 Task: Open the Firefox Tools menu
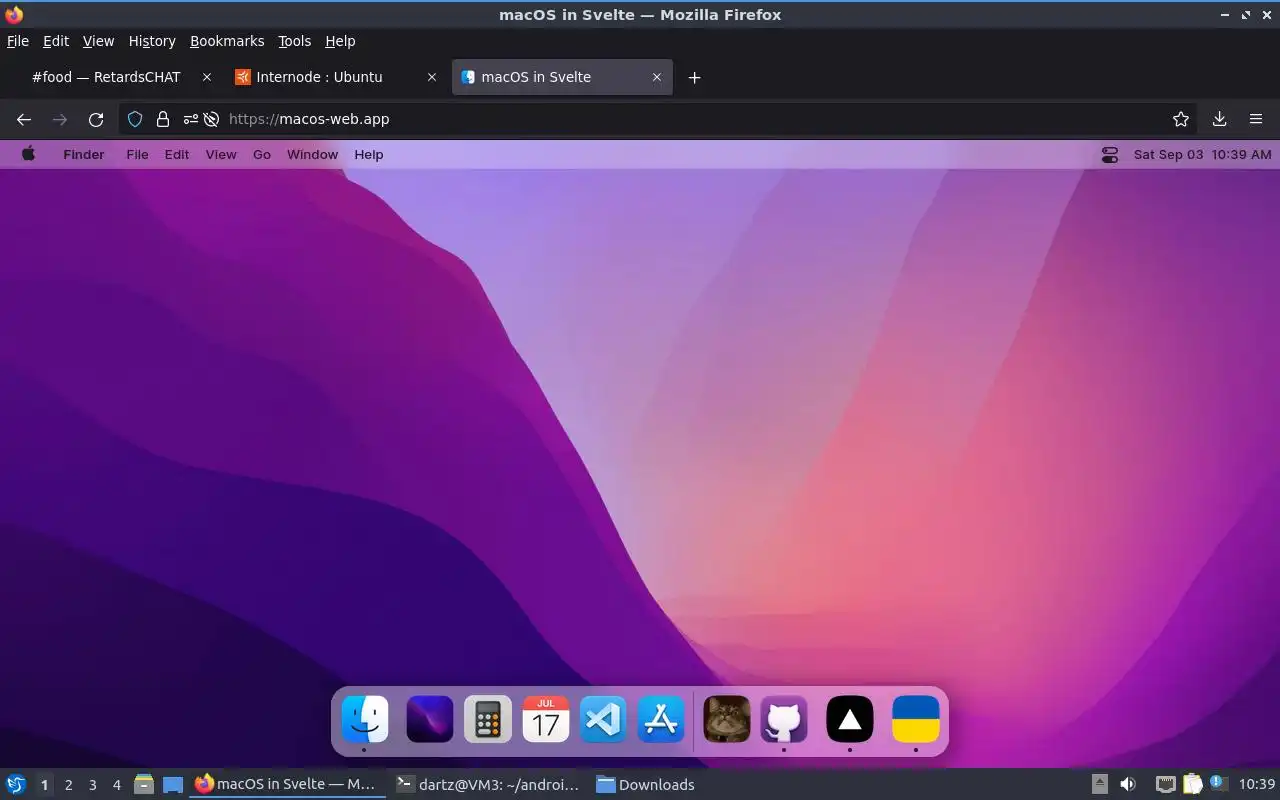[x=295, y=41]
